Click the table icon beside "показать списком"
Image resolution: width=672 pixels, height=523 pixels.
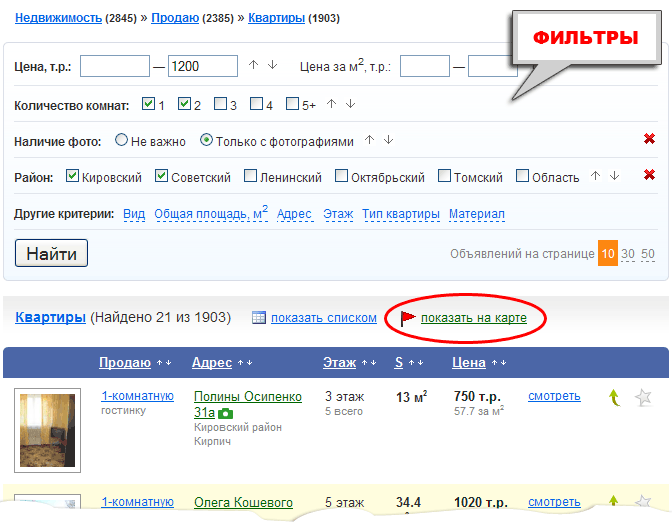tap(258, 318)
